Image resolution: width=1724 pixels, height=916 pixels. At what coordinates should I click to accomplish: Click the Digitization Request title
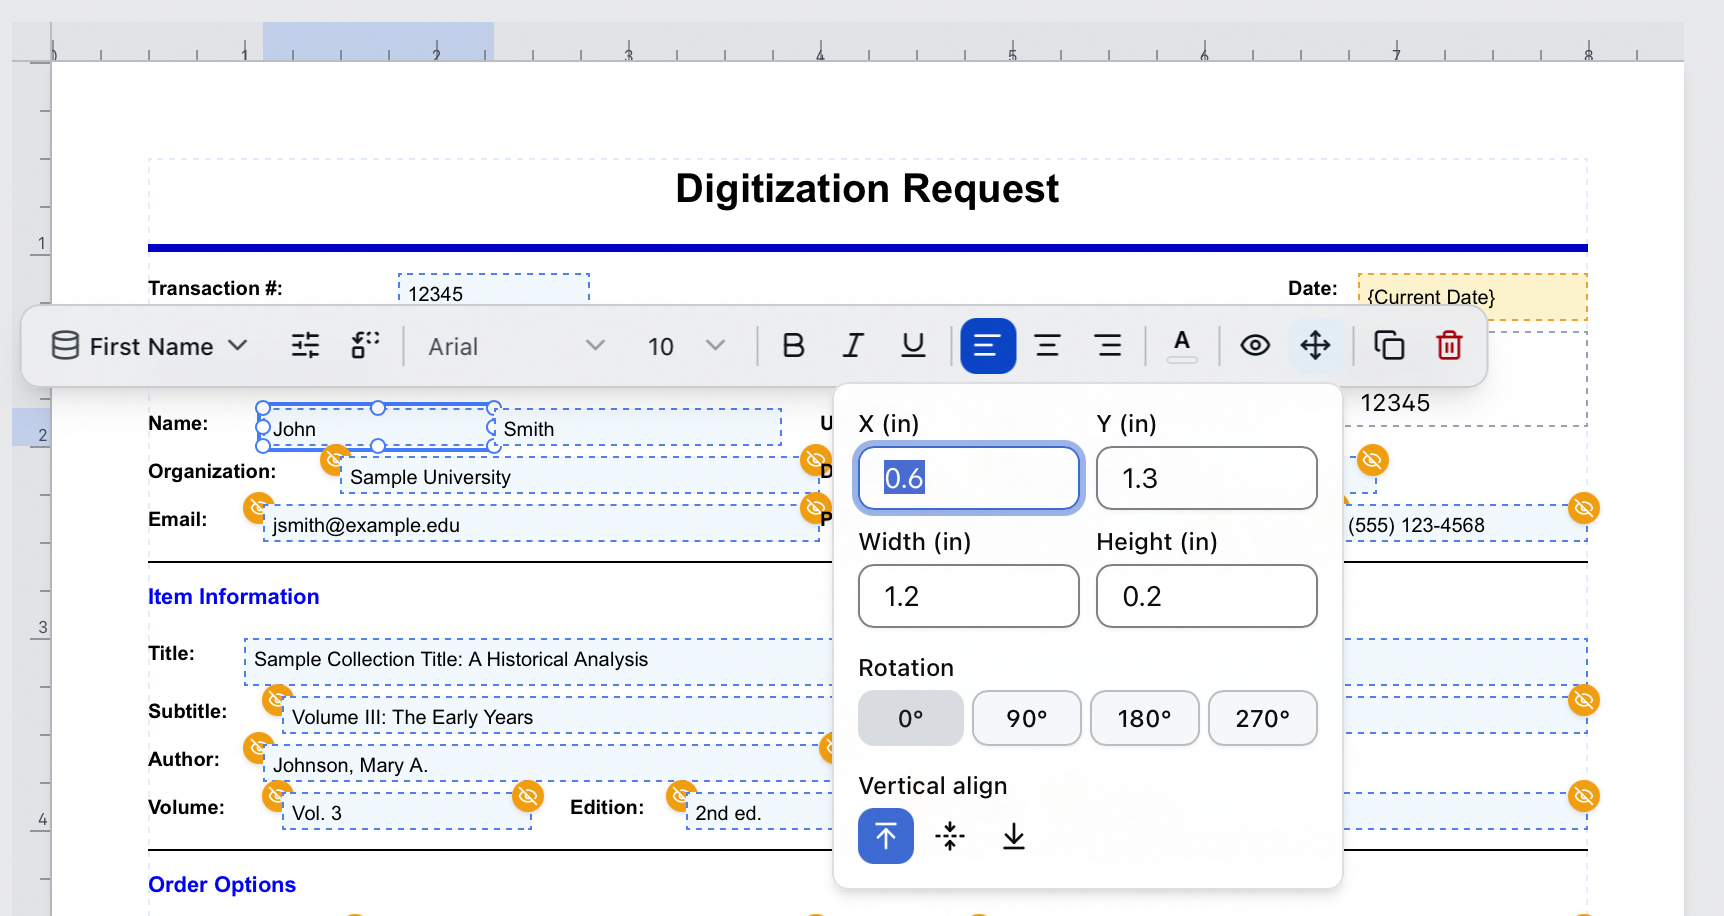(x=867, y=188)
